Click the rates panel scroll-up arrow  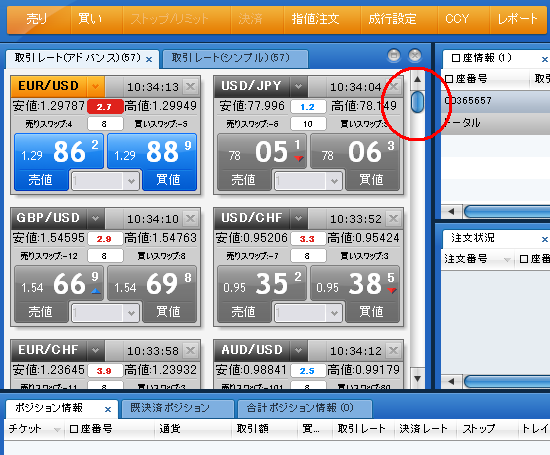pos(417,79)
